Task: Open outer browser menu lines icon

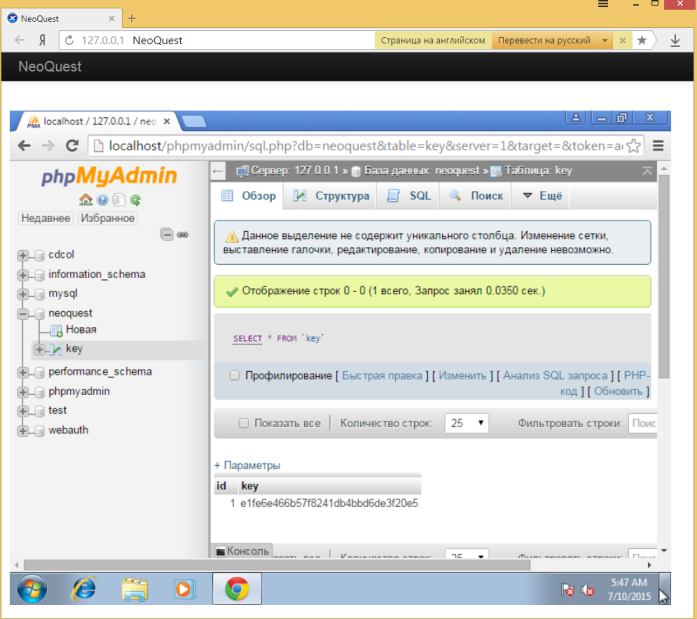Action: click(x=603, y=4)
